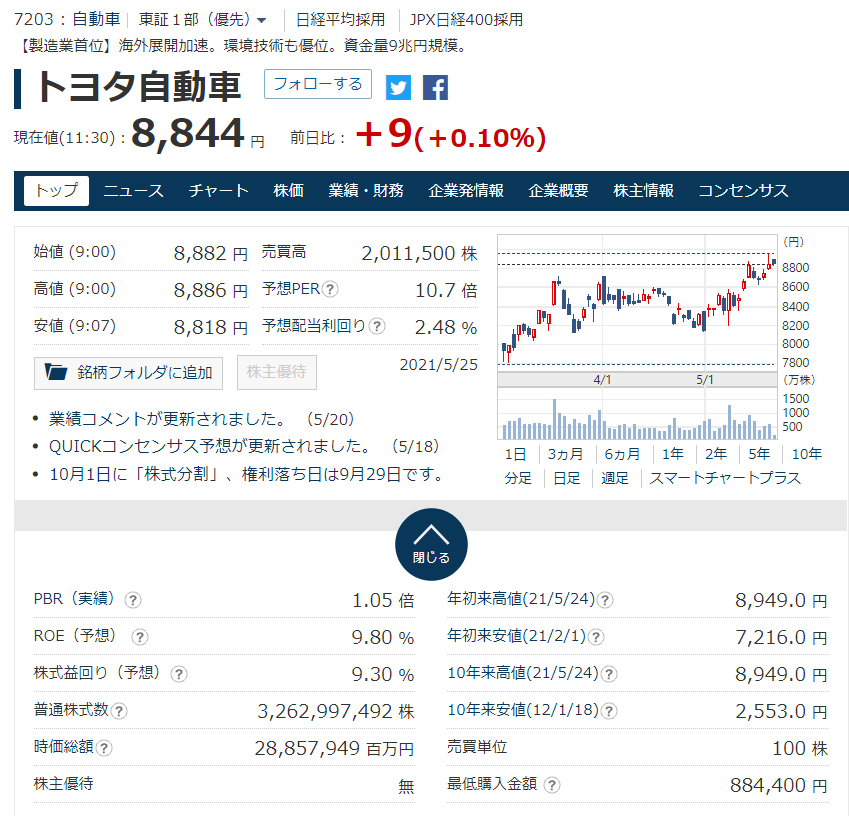
Task: Go to the 株価 tab
Action: [x=289, y=191]
